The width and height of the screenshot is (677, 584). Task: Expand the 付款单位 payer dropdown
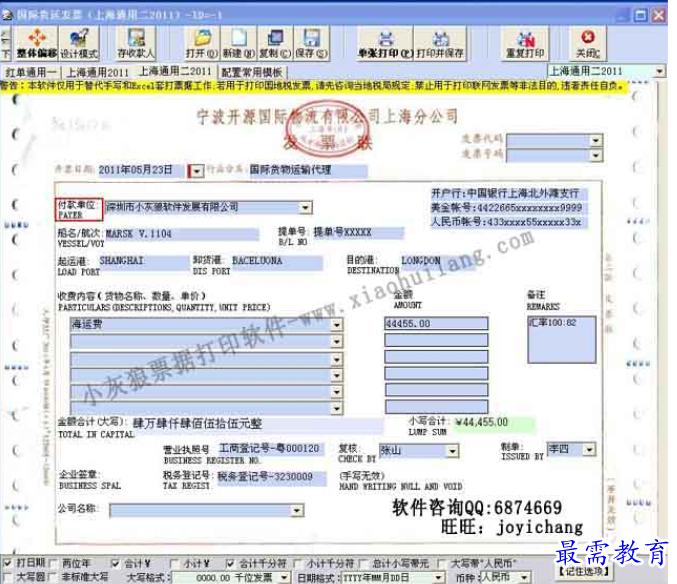click(x=306, y=208)
